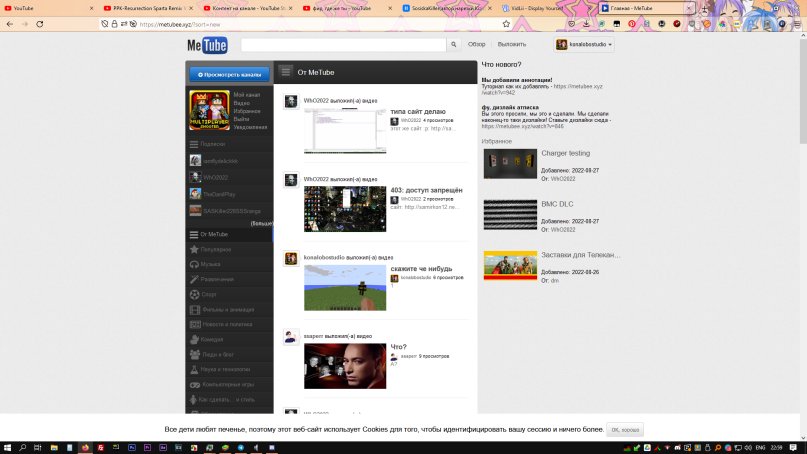Expand subscriptions with (Больше) link
The height and width of the screenshot is (454, 807).
pyautogui.click(x=260, y=223)
